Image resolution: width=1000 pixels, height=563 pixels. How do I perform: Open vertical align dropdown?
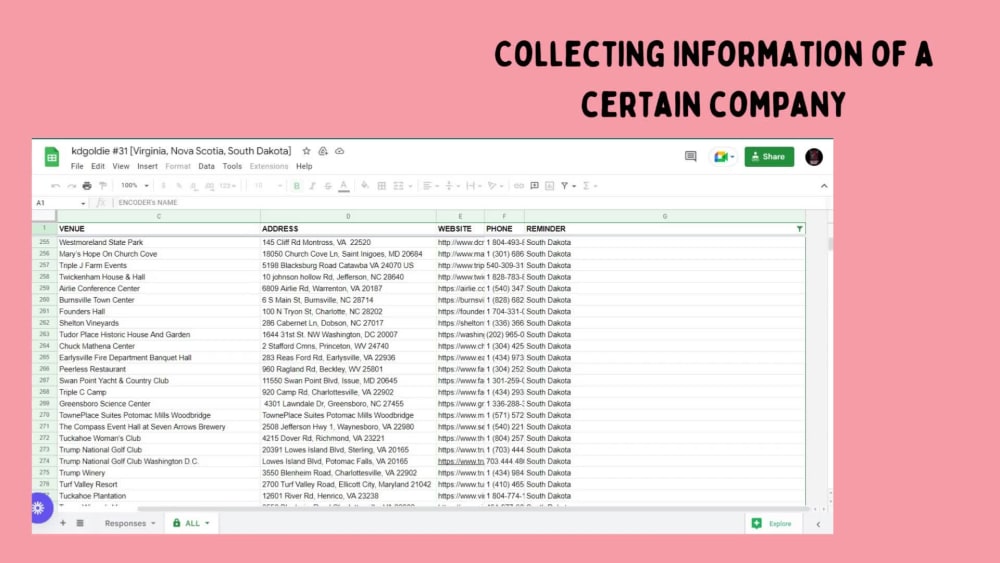pos(452,186)
